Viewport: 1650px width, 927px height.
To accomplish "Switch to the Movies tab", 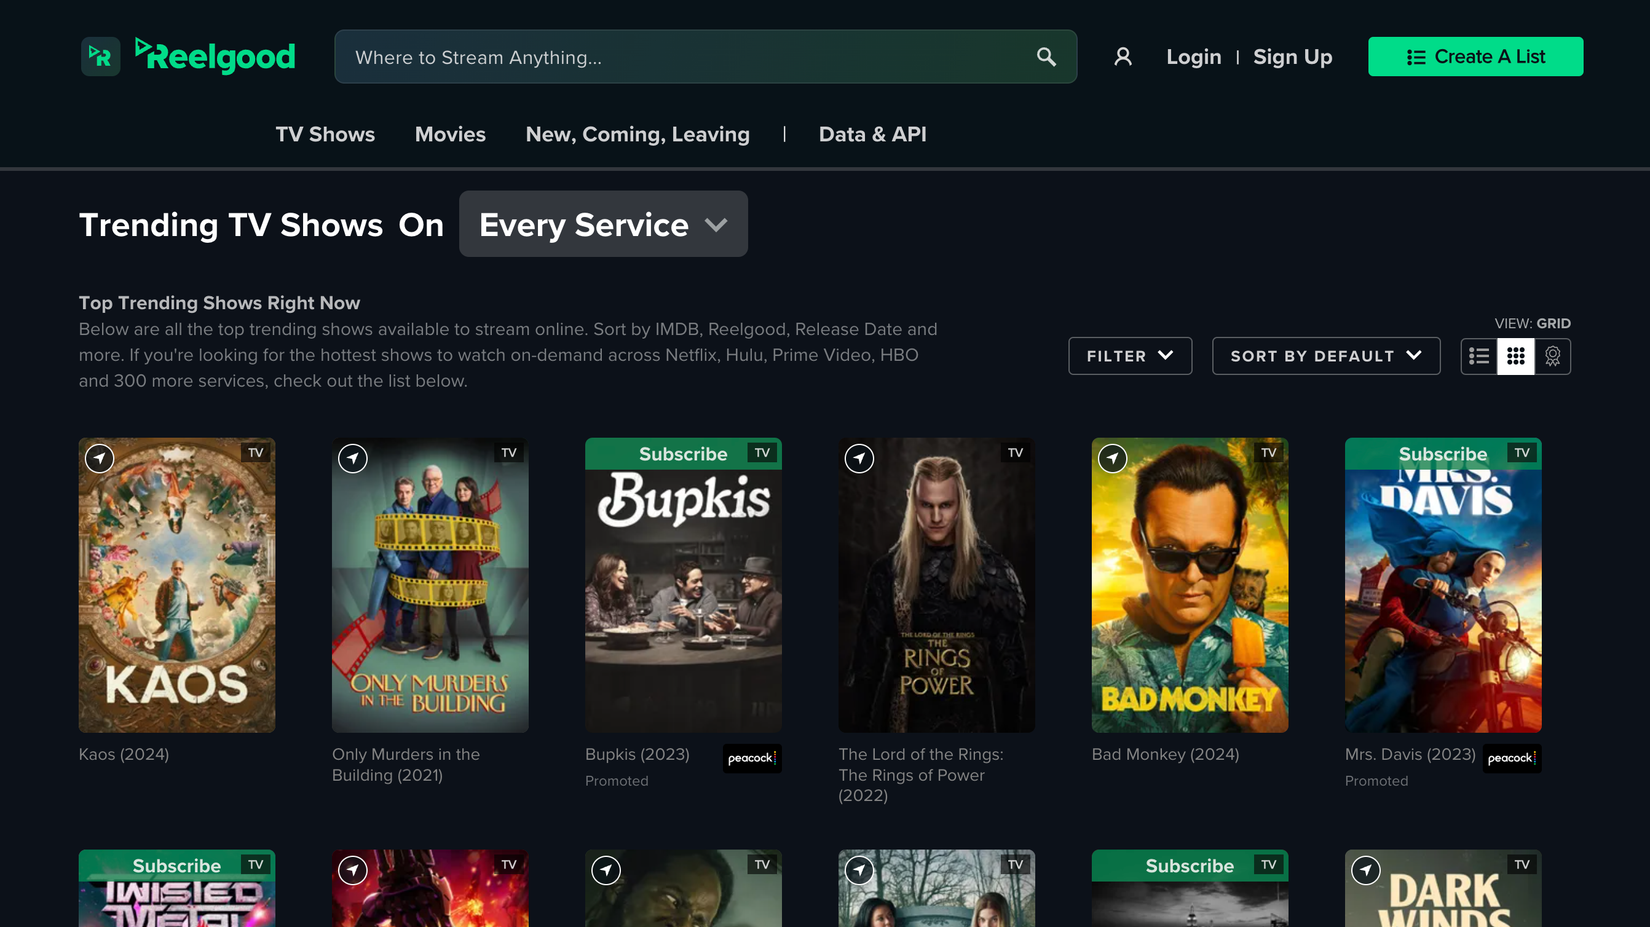I will point(450,134).
